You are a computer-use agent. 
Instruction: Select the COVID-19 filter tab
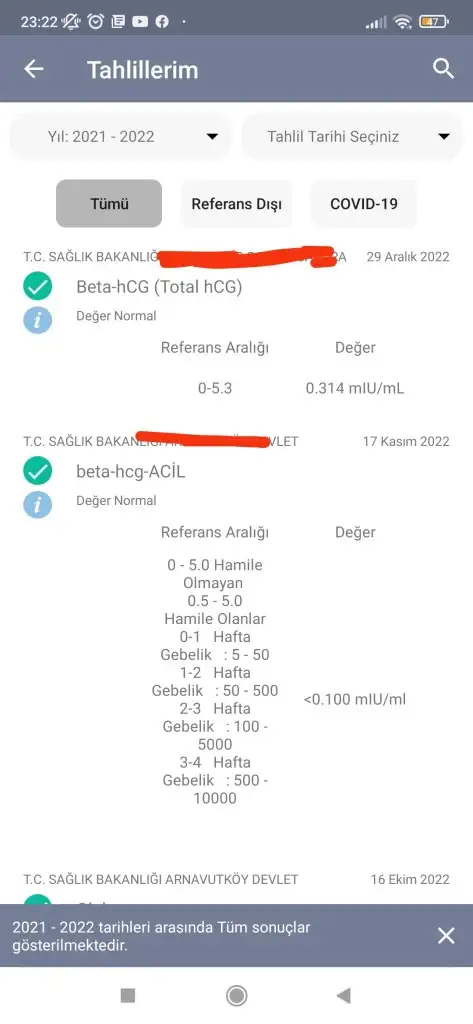tap(364, 204)
